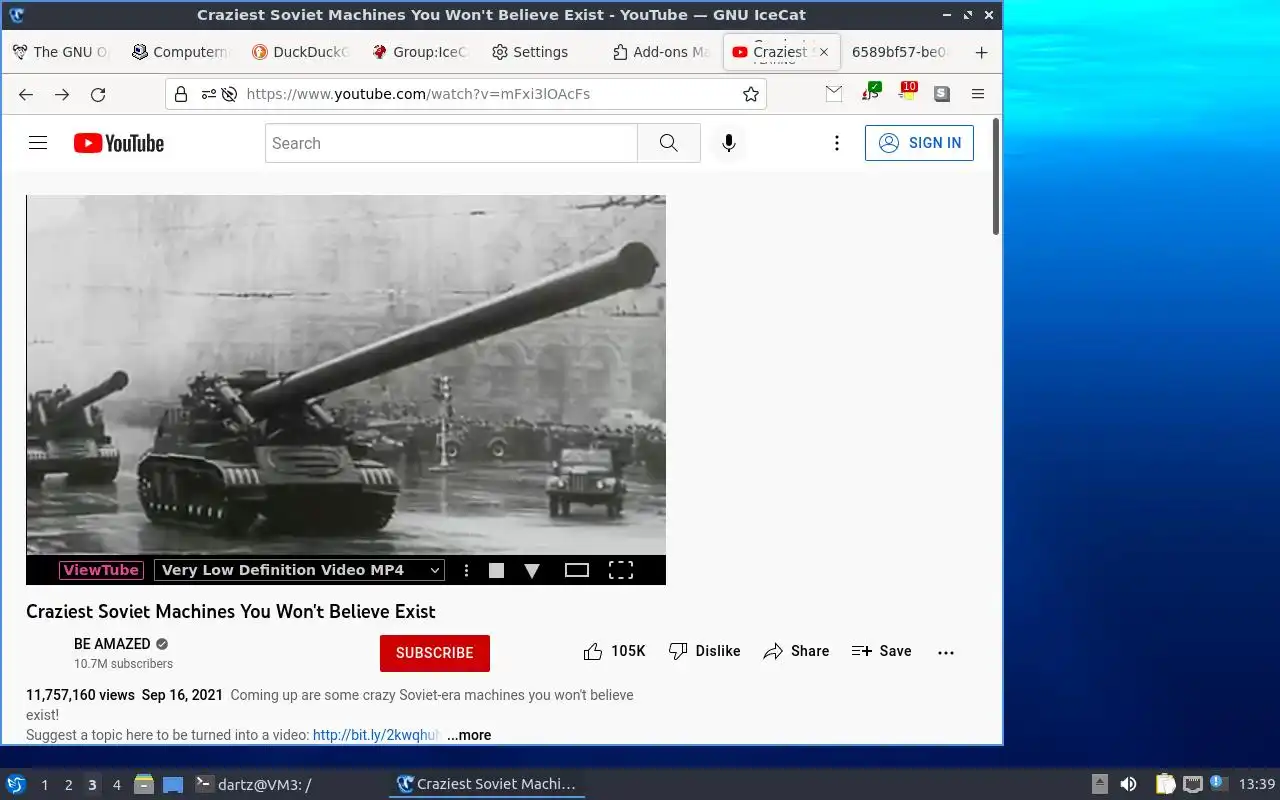This screenshot has height=800, width=1280.
Task: Open more actions ellipsis beside Save
Action: pos(946,652)
